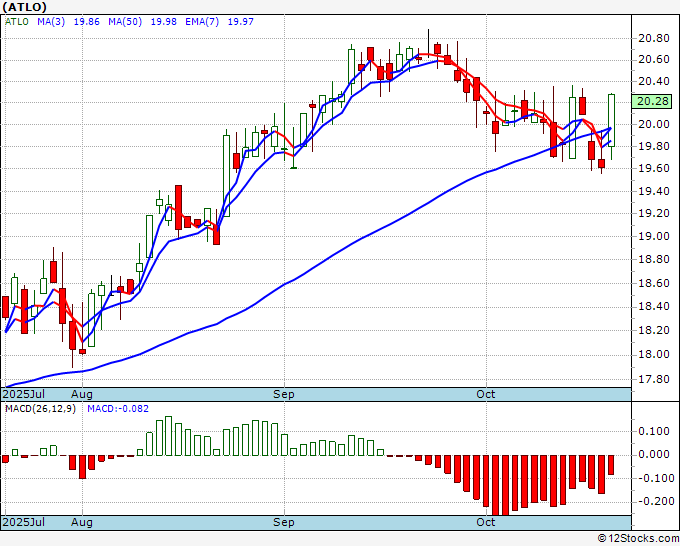The height and width of the screenshot is (546, 680).
Task: Click 2025Jul on the price chart axis
Action: click(24, 394)
